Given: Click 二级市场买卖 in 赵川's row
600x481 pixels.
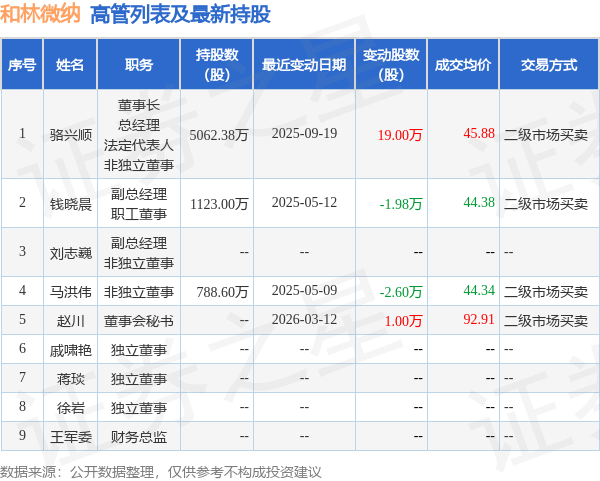Looking at the screenshot, I should 546,321.
